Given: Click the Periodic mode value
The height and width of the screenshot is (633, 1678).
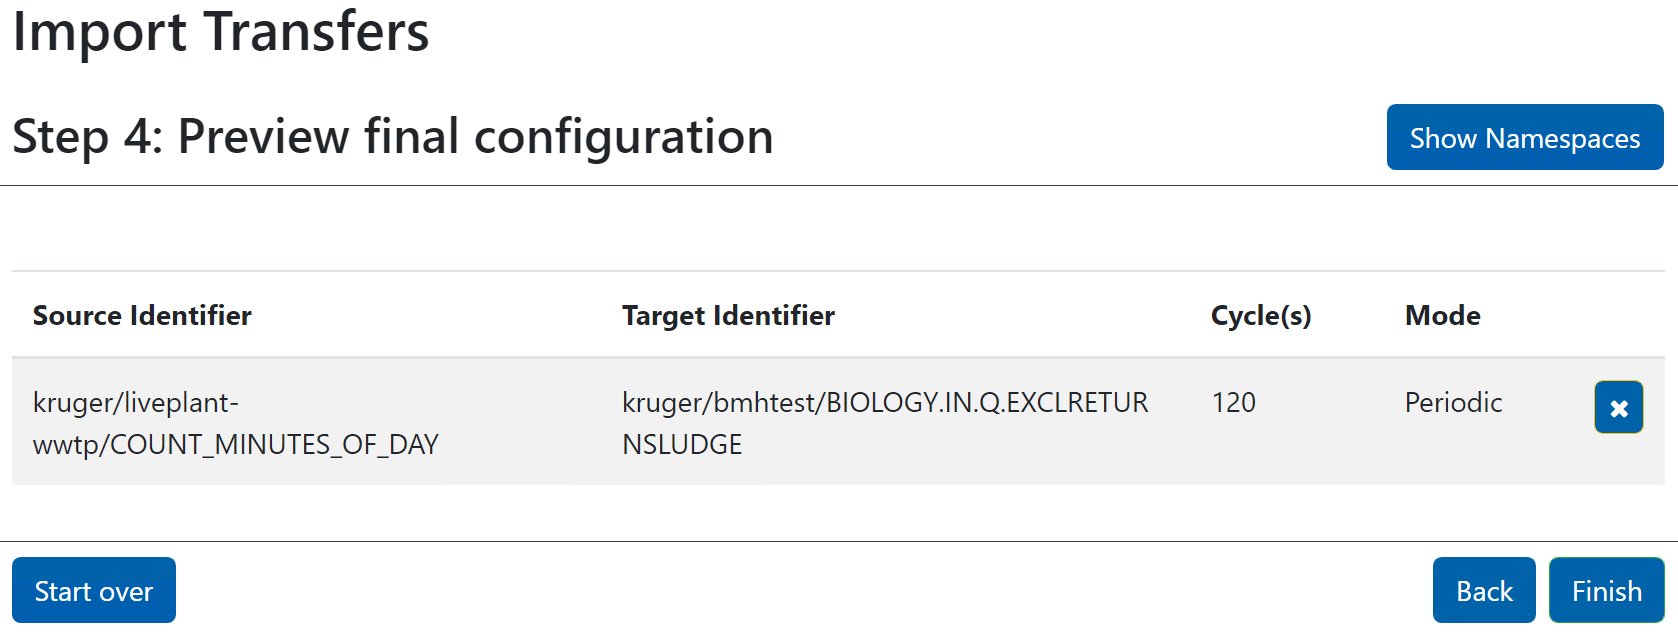Looking at the screenshot, I should pos(1453,402).
